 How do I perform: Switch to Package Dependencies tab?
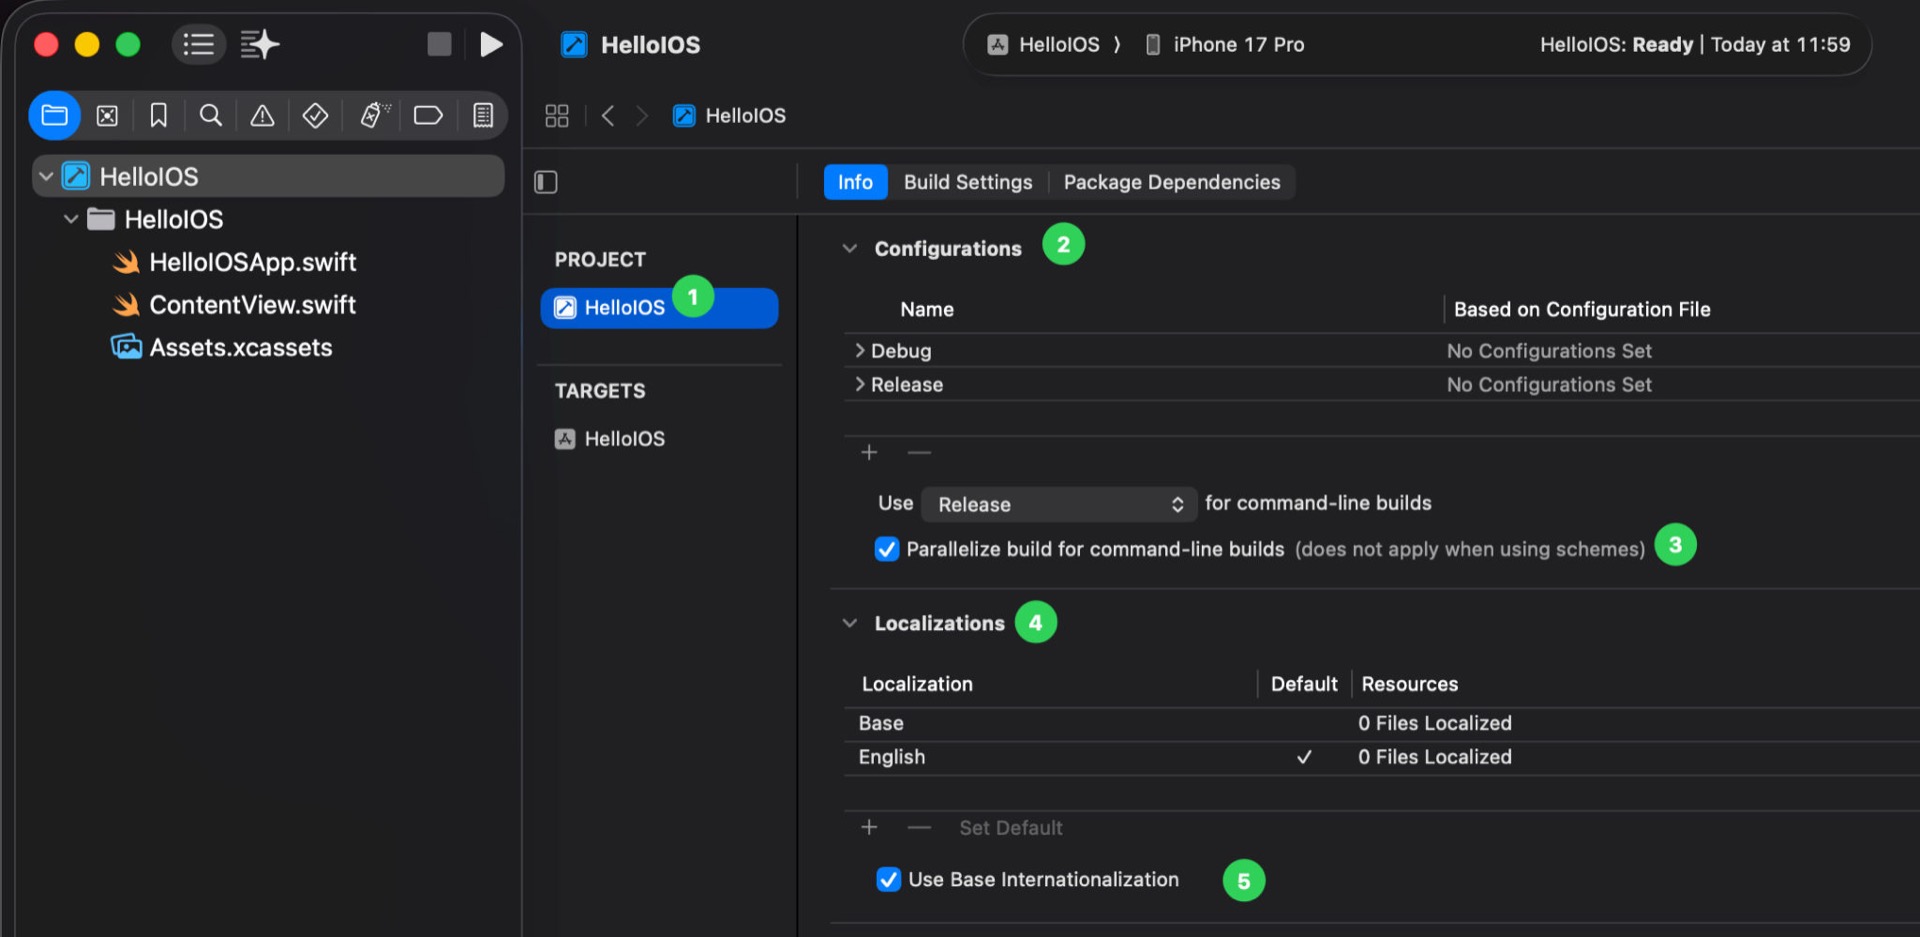(1171, 182)
